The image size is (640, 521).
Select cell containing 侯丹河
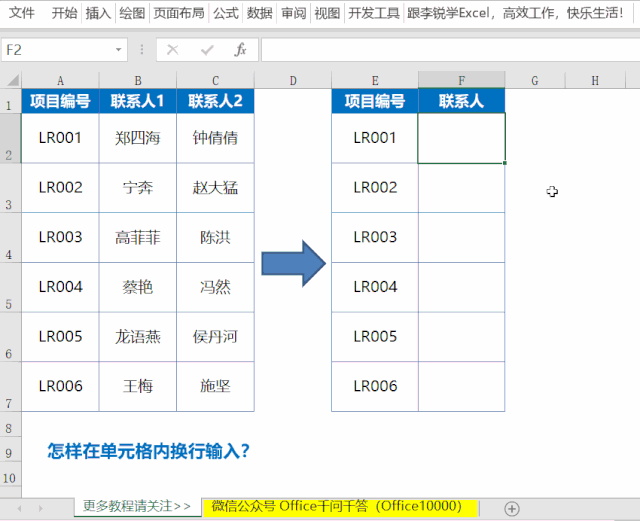(216, 337)
